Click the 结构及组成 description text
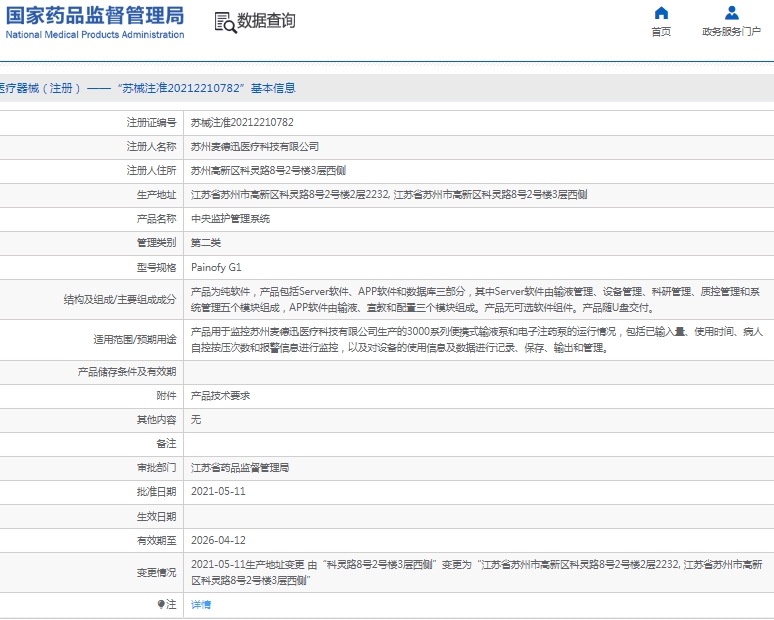 (475, 300)
